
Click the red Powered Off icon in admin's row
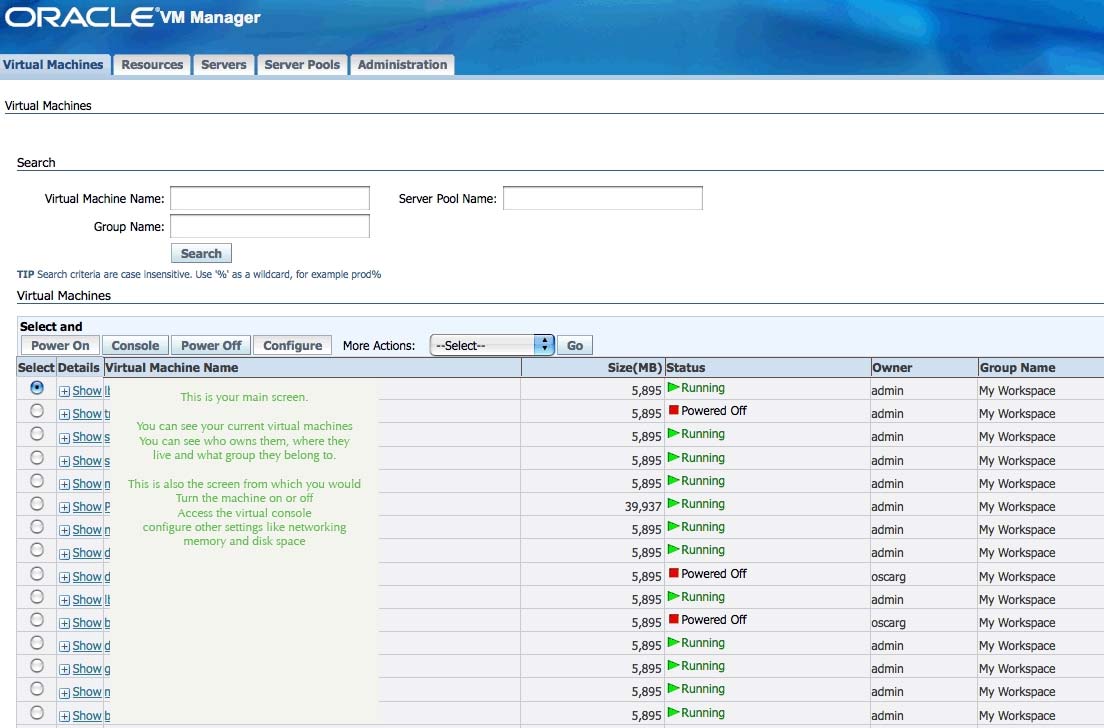[674, 410]
